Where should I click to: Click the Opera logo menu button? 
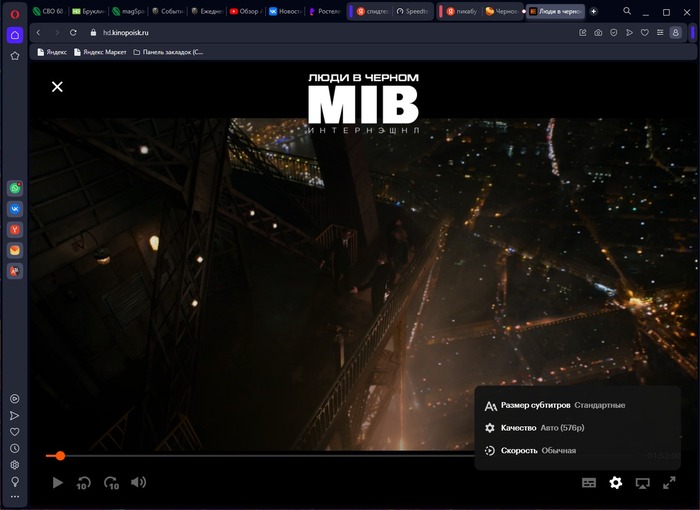point(15,14)
